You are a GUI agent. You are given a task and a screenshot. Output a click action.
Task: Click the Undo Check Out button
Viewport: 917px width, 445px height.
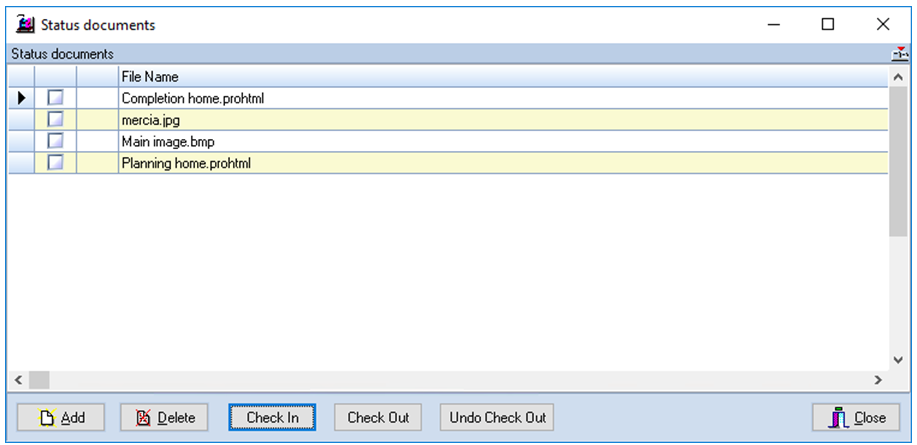point(497,418)
